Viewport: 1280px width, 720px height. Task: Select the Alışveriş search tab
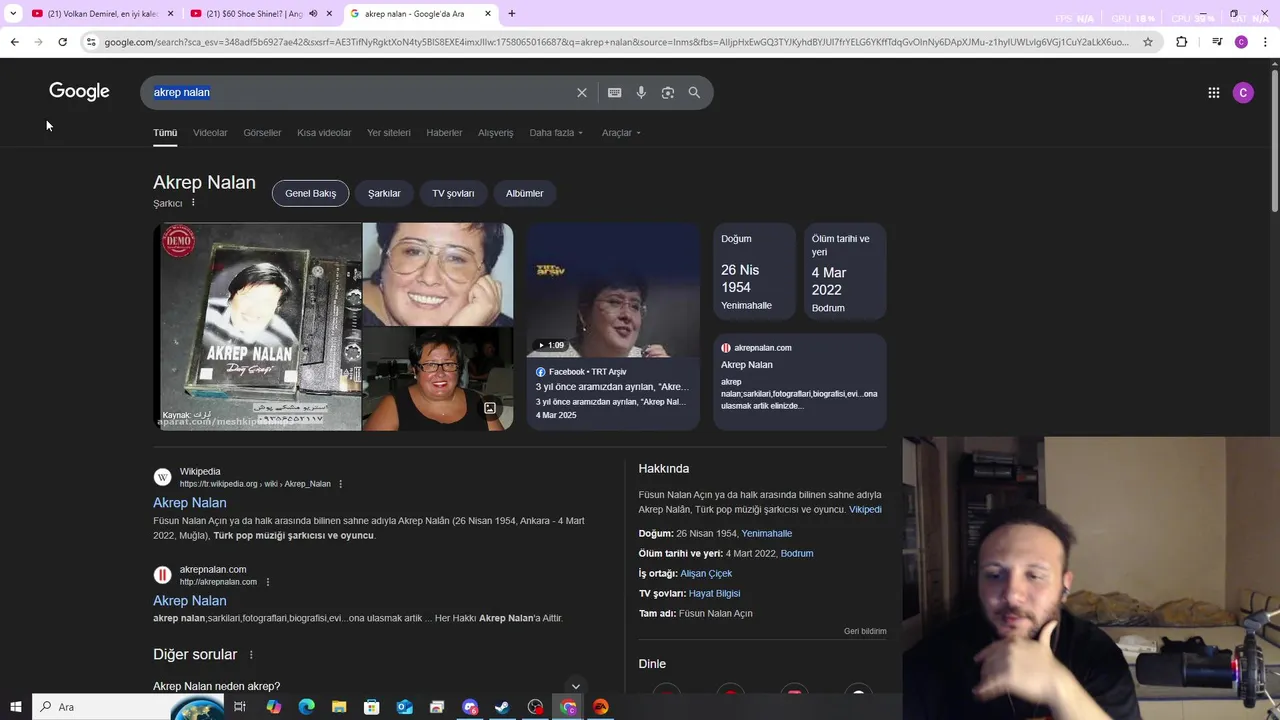(495, 133)
